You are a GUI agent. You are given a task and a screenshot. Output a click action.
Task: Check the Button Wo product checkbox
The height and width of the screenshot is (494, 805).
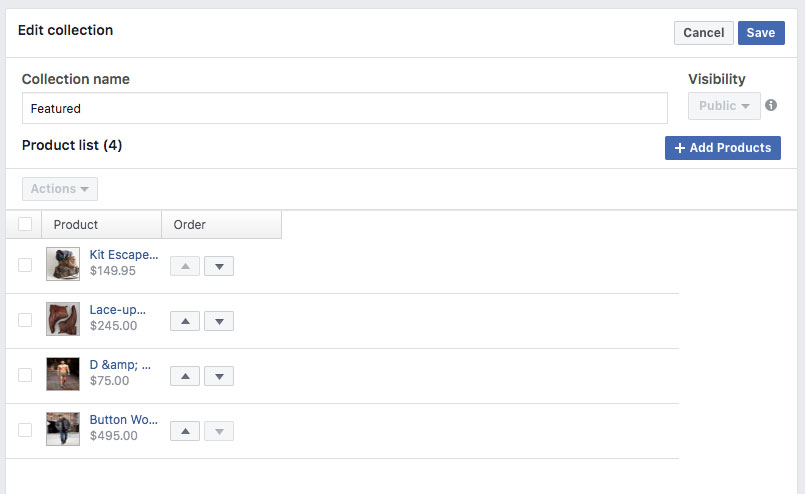[x=25, y=430]
